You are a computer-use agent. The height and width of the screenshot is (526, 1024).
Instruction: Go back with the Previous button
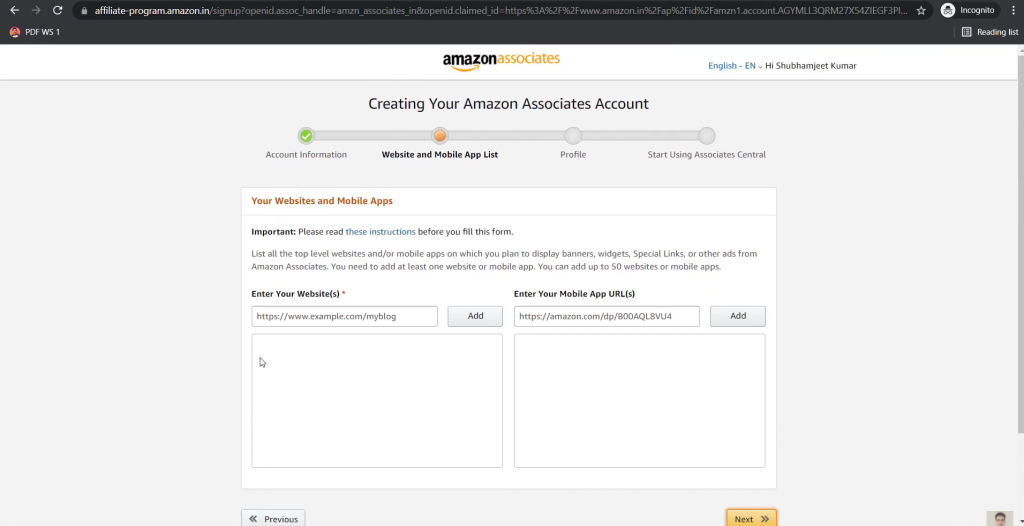(x=273, y=519)
